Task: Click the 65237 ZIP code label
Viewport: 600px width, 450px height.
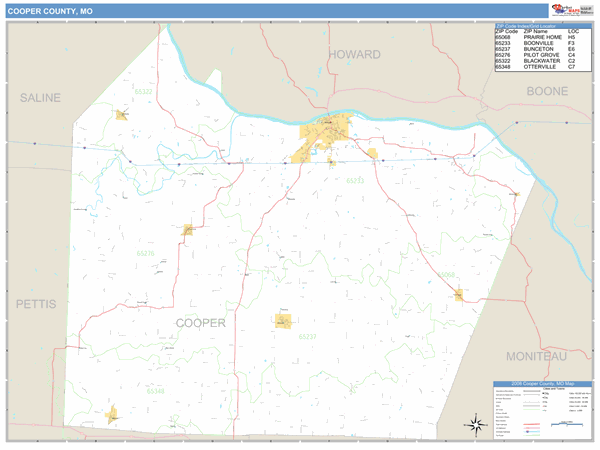Action: click(x=307, y=337)
